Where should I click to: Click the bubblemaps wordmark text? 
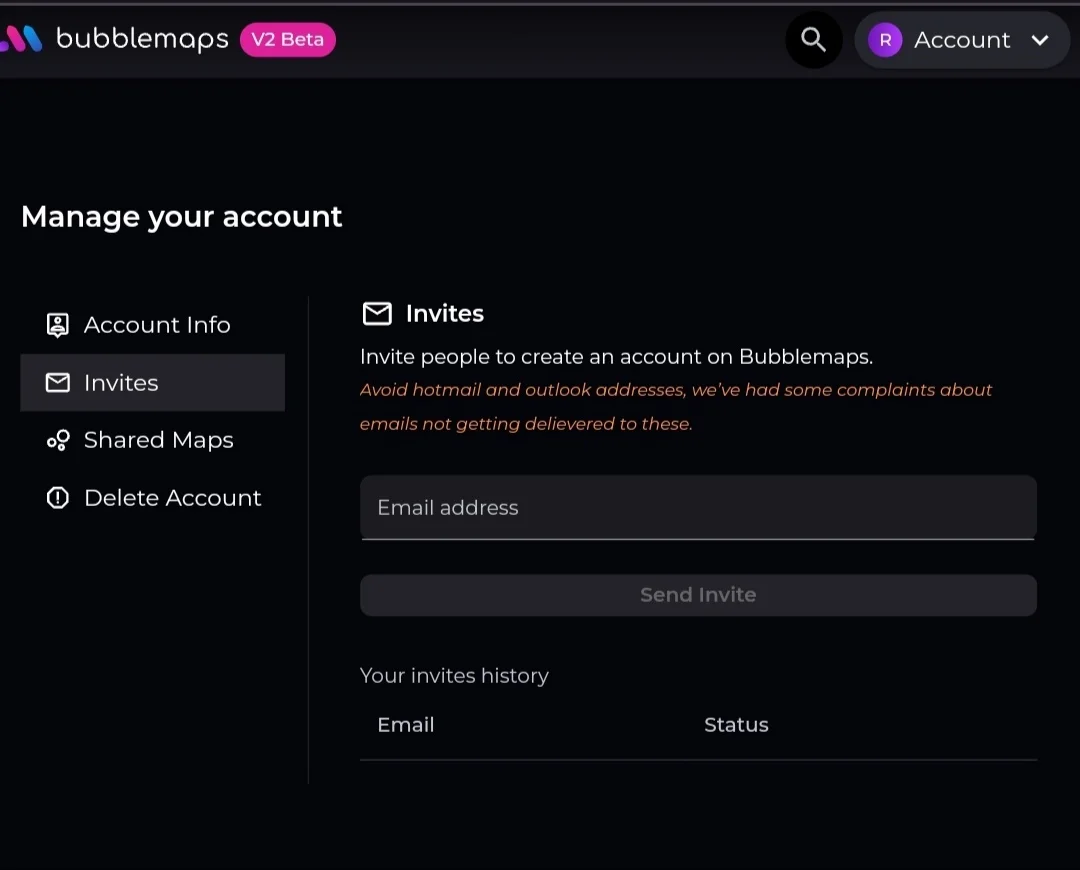coord(142,39)
